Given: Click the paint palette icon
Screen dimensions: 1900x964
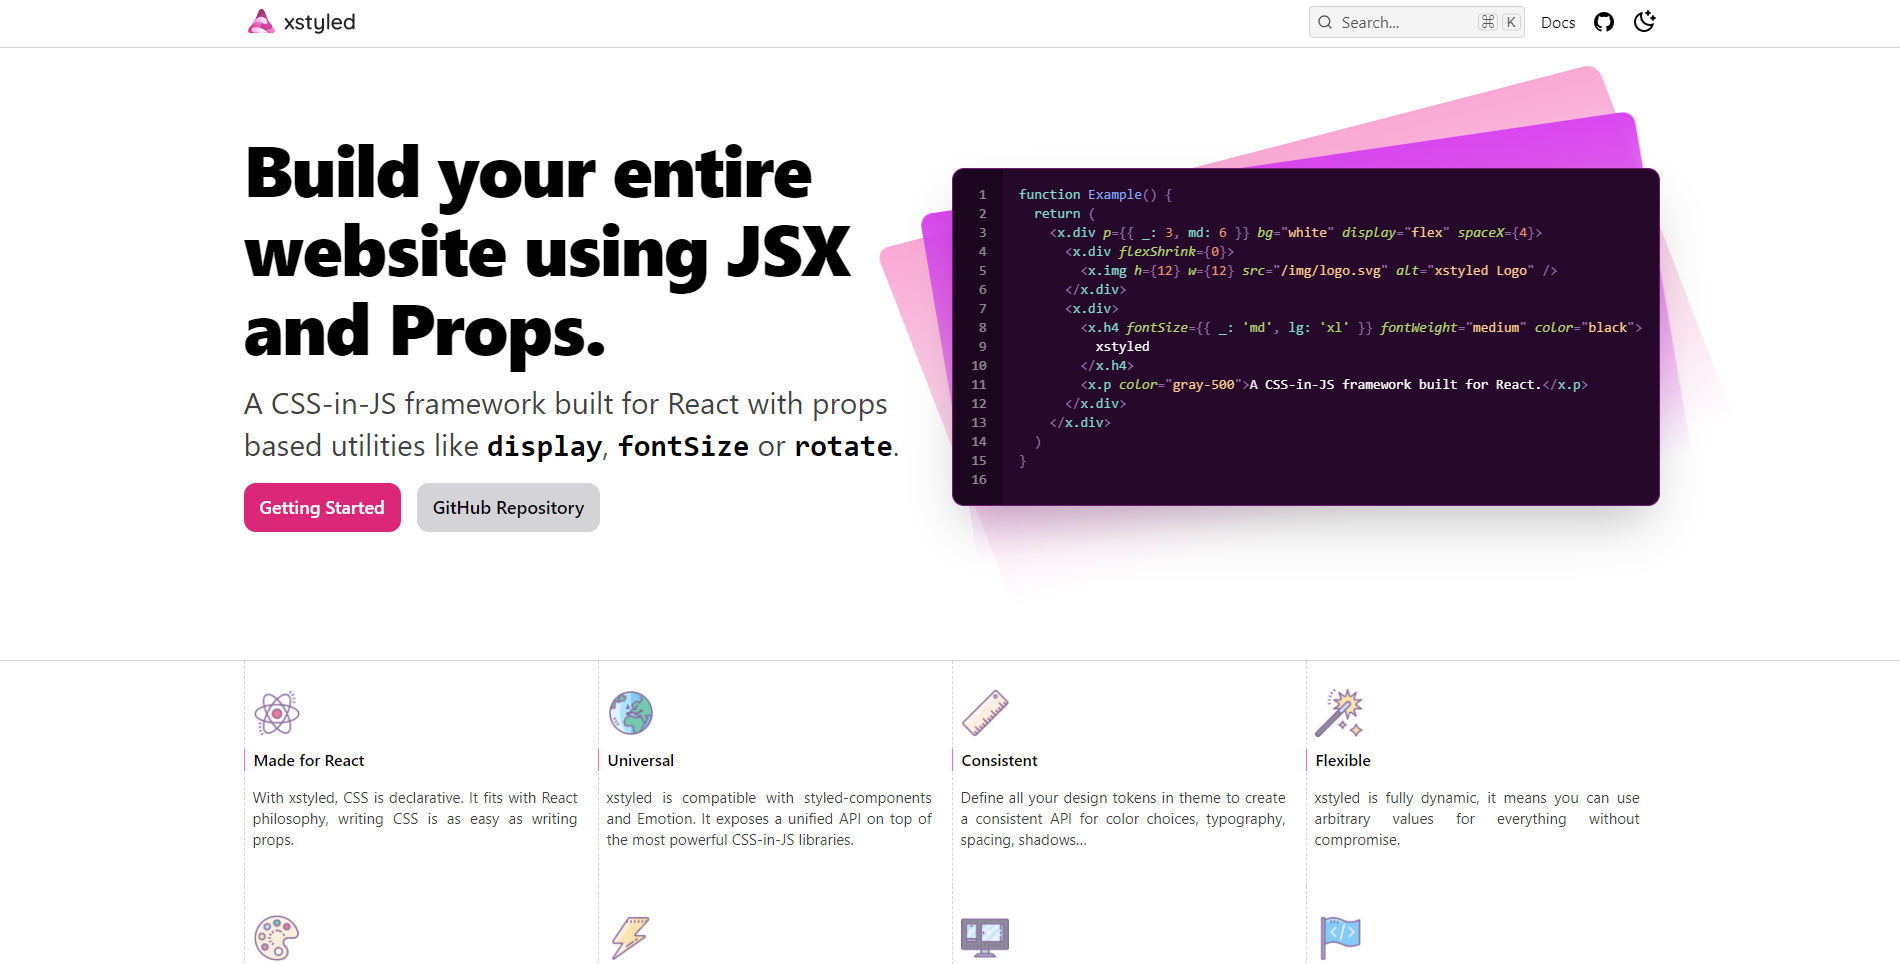Looking at the screenshot, I should tap(277, 938).
